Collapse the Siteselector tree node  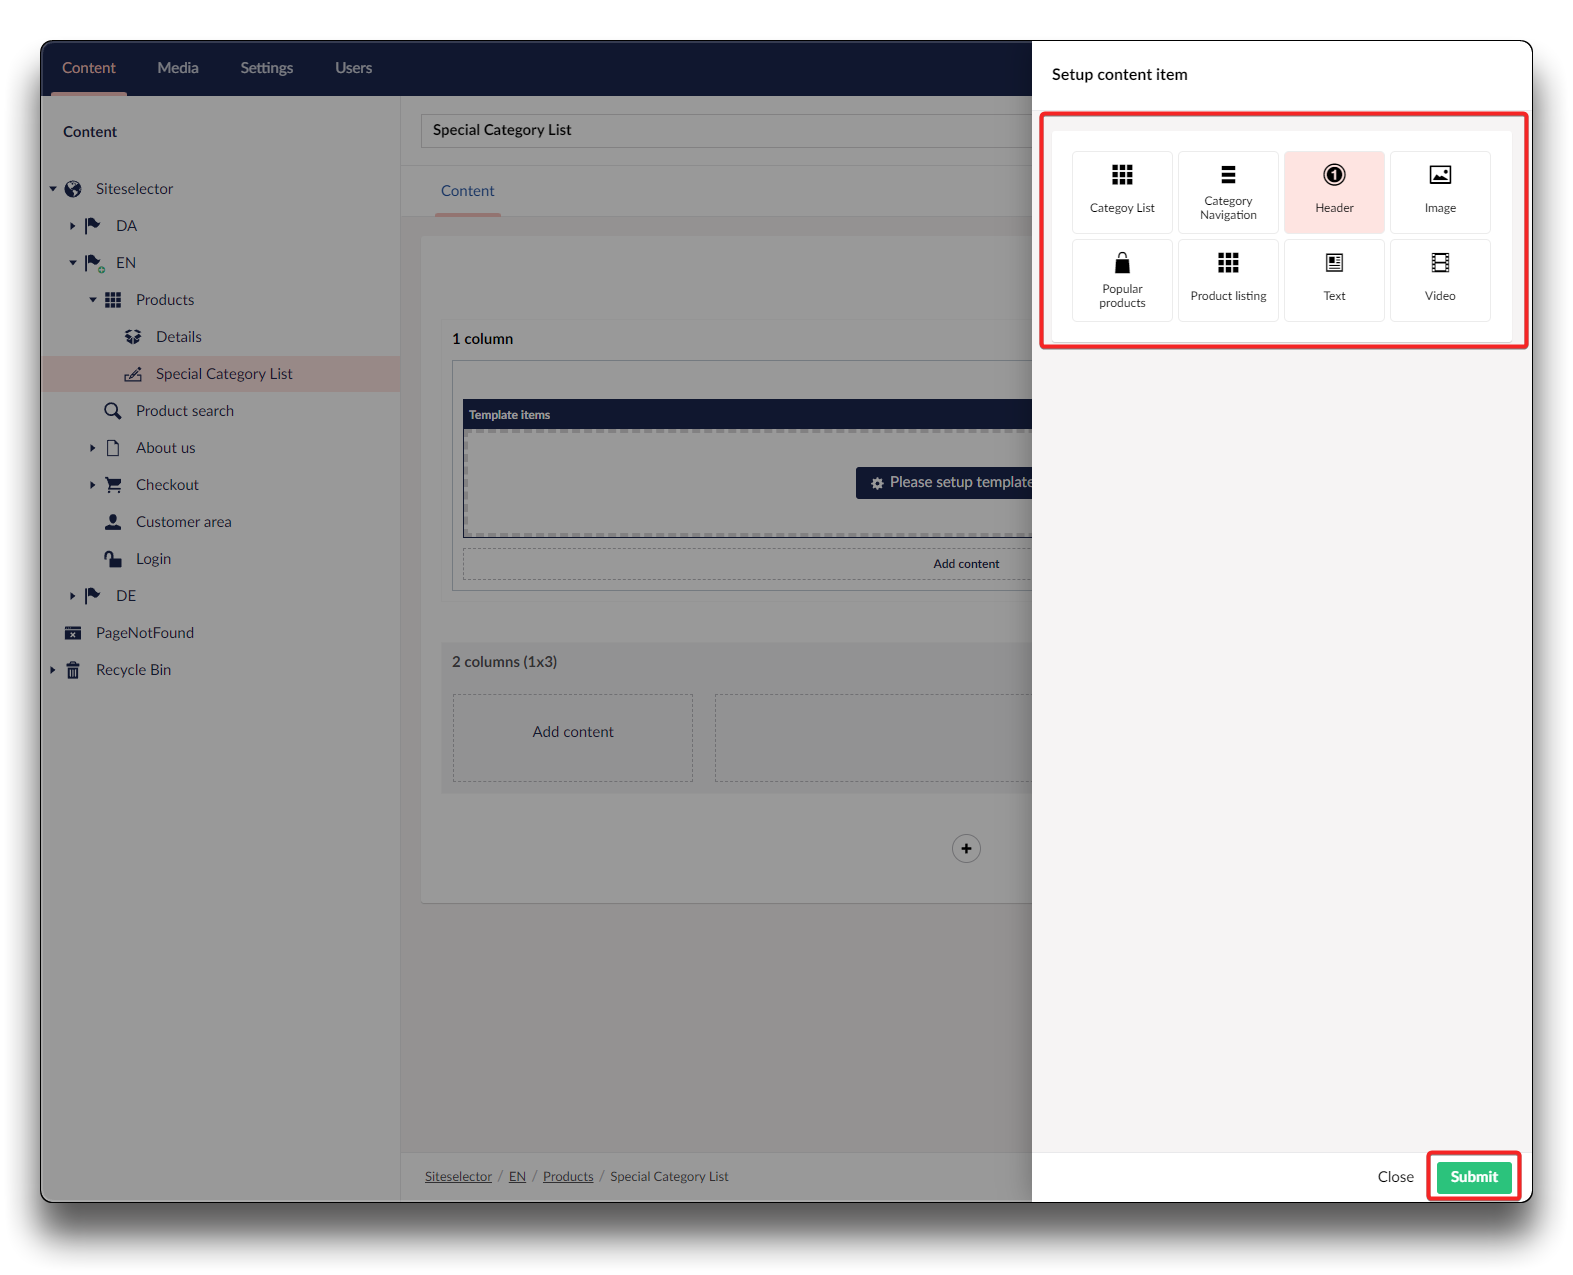(x=53, y=189)
